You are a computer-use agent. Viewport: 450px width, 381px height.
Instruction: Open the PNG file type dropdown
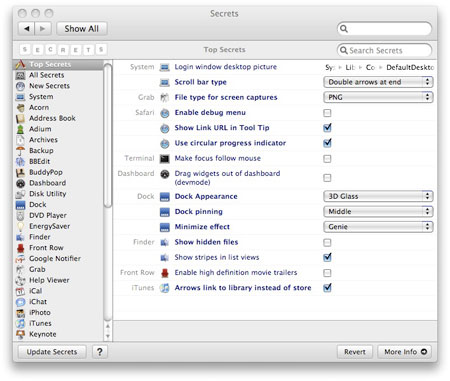[x=378, y=97]
